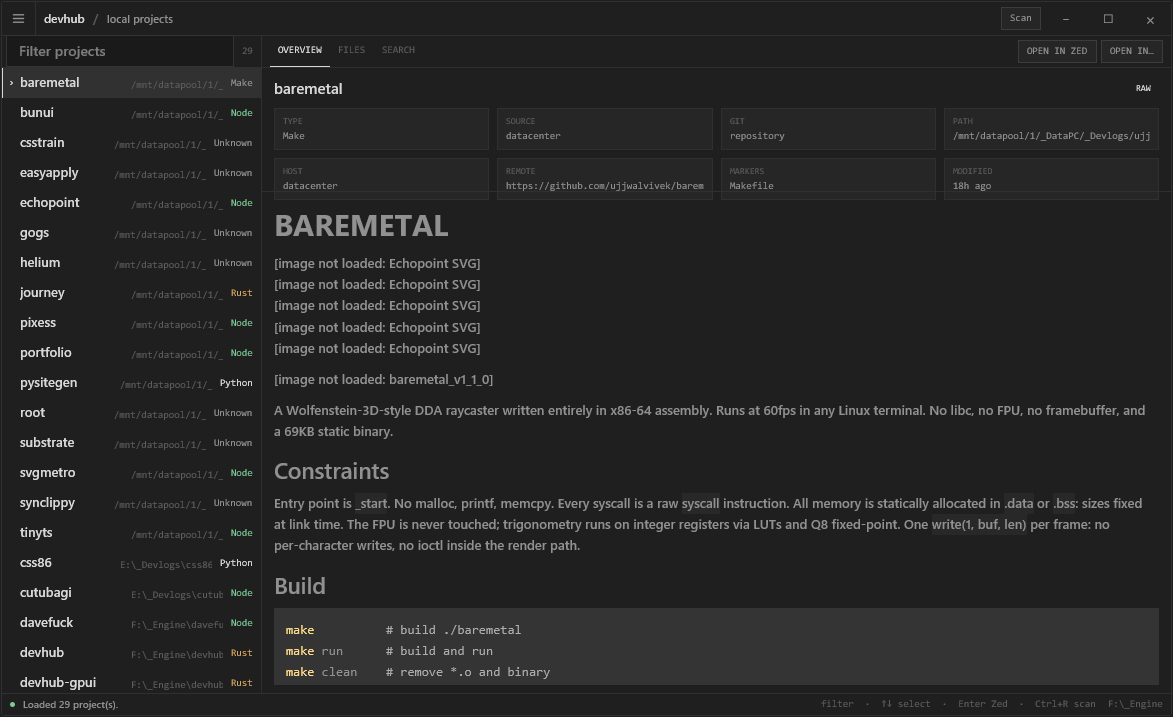Expand the baremetal project chevron

(11, 82)
